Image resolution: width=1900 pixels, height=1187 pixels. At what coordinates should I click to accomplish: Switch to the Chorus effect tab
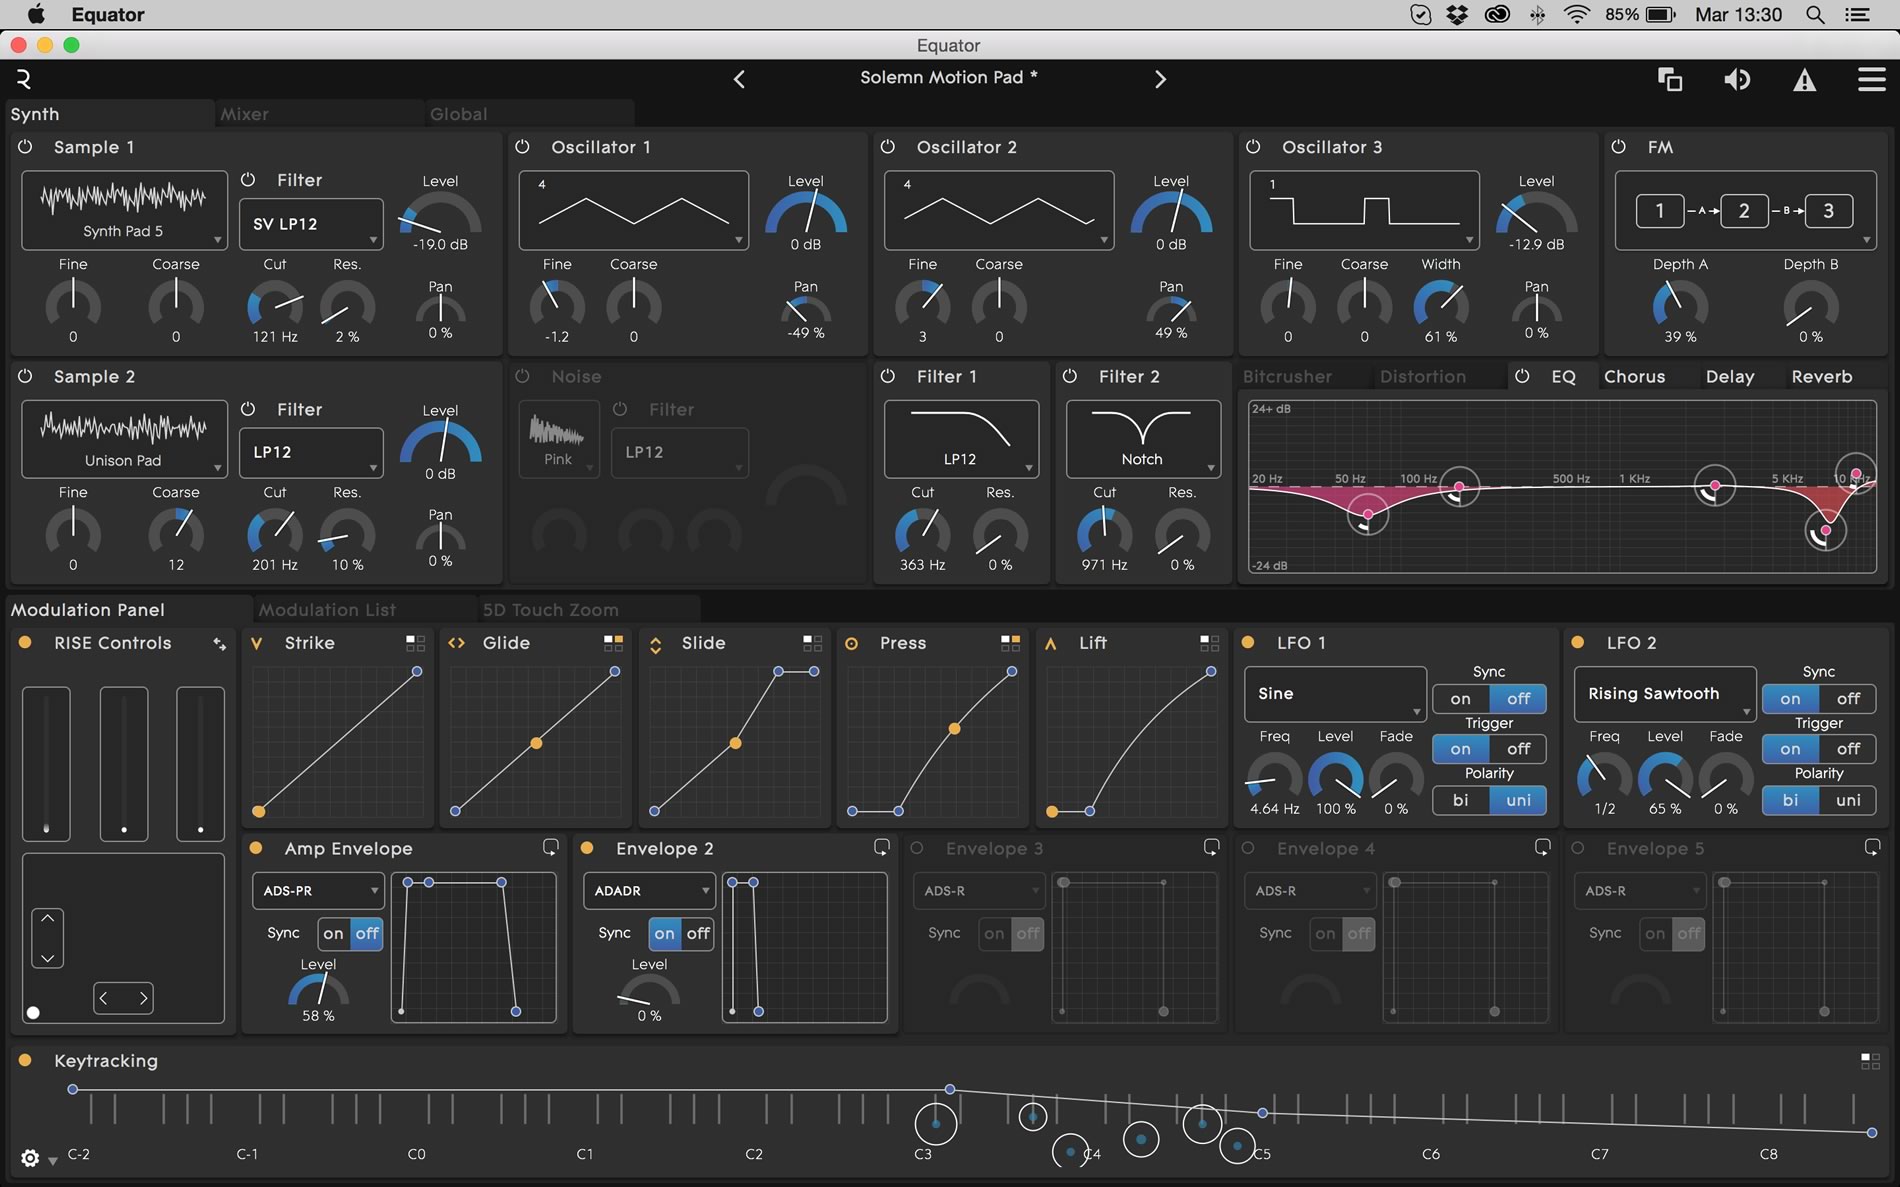(x=1634, y=377)
